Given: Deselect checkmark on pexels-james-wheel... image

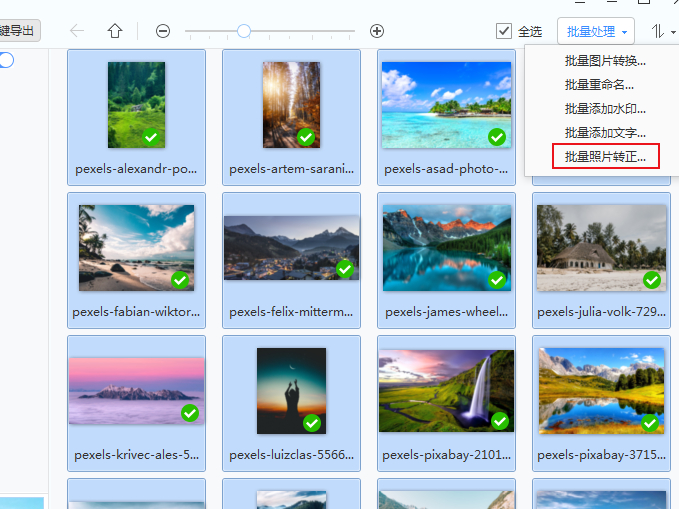Looking at the screenshot, I should coord(497,280).
